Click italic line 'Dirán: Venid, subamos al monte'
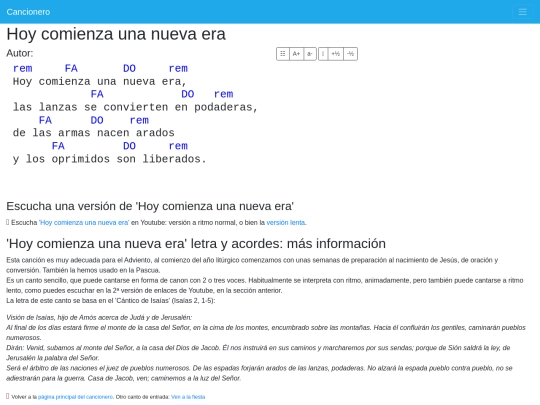 pos(258,353)
